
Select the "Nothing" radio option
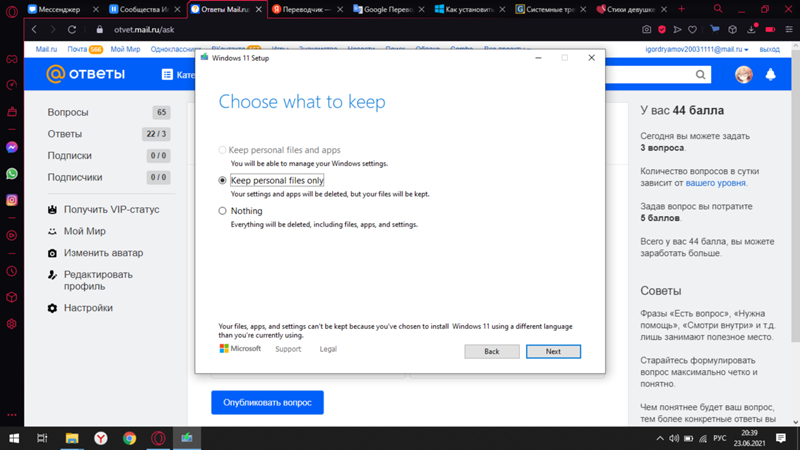222,211
